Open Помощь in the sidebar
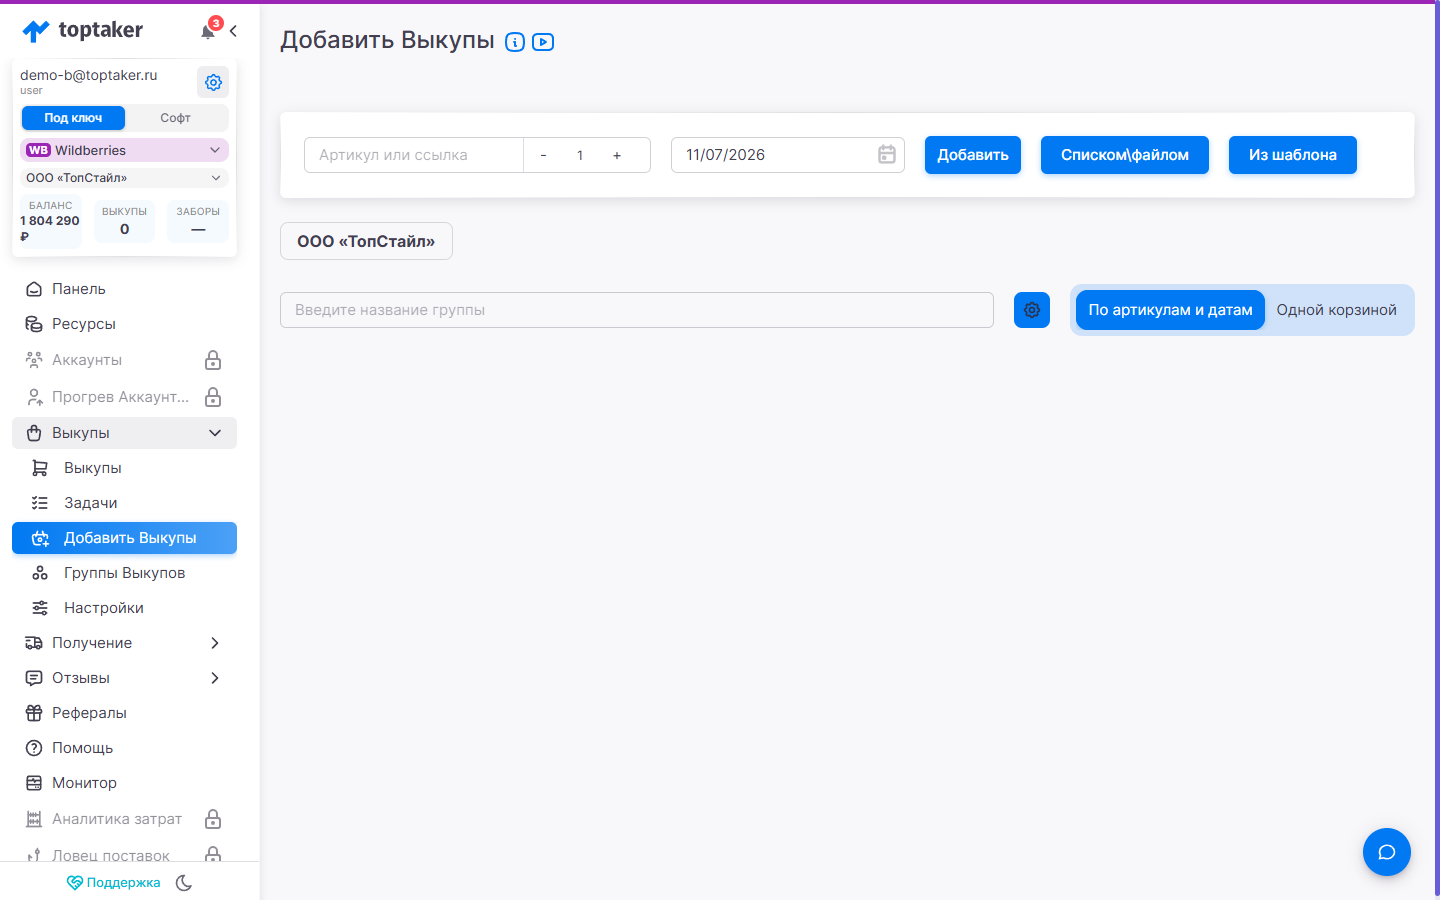 [124, 748]
